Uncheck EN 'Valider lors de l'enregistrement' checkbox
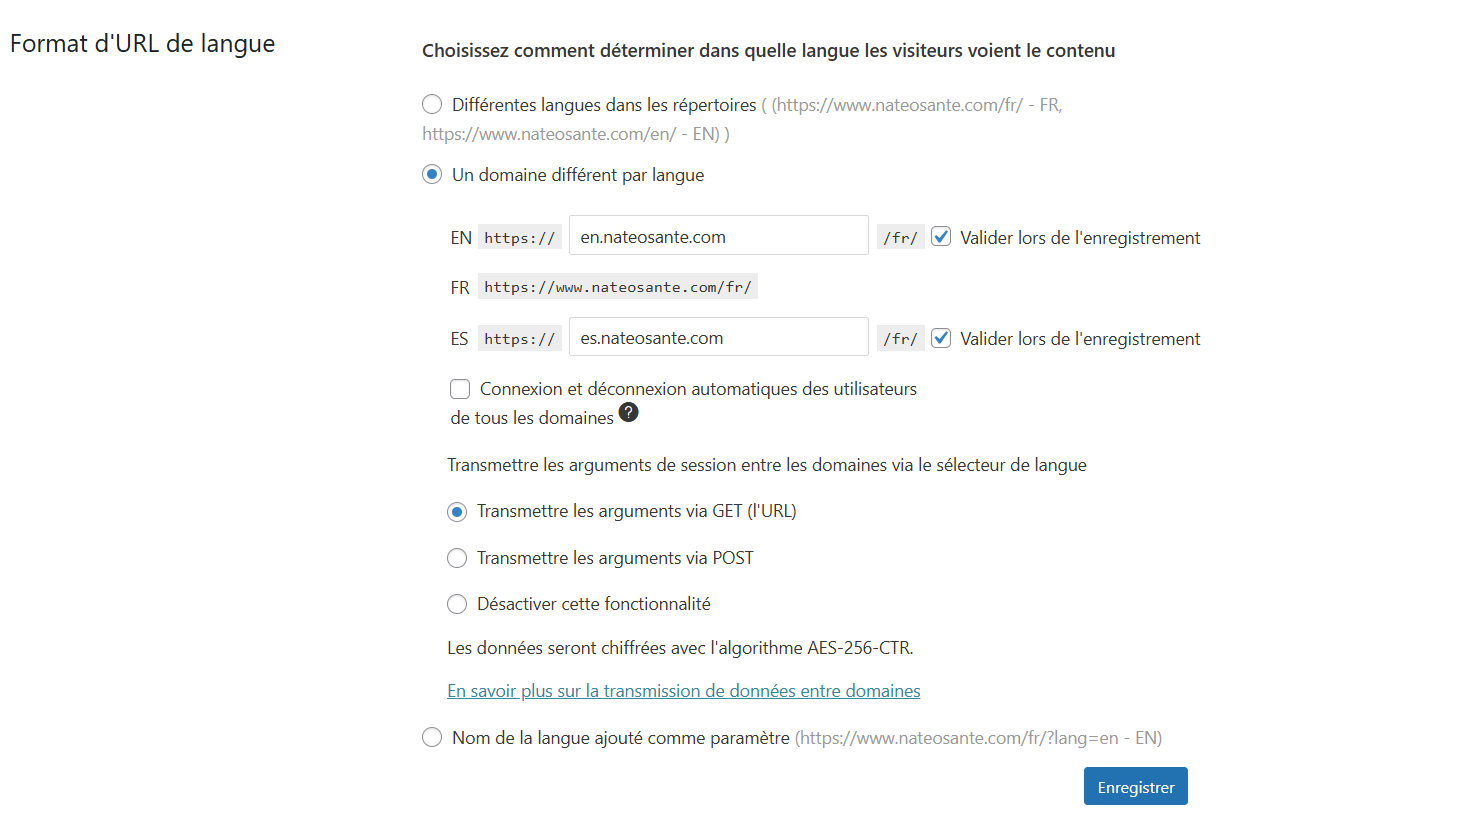Screen dimensions: 1461x821 941,237
